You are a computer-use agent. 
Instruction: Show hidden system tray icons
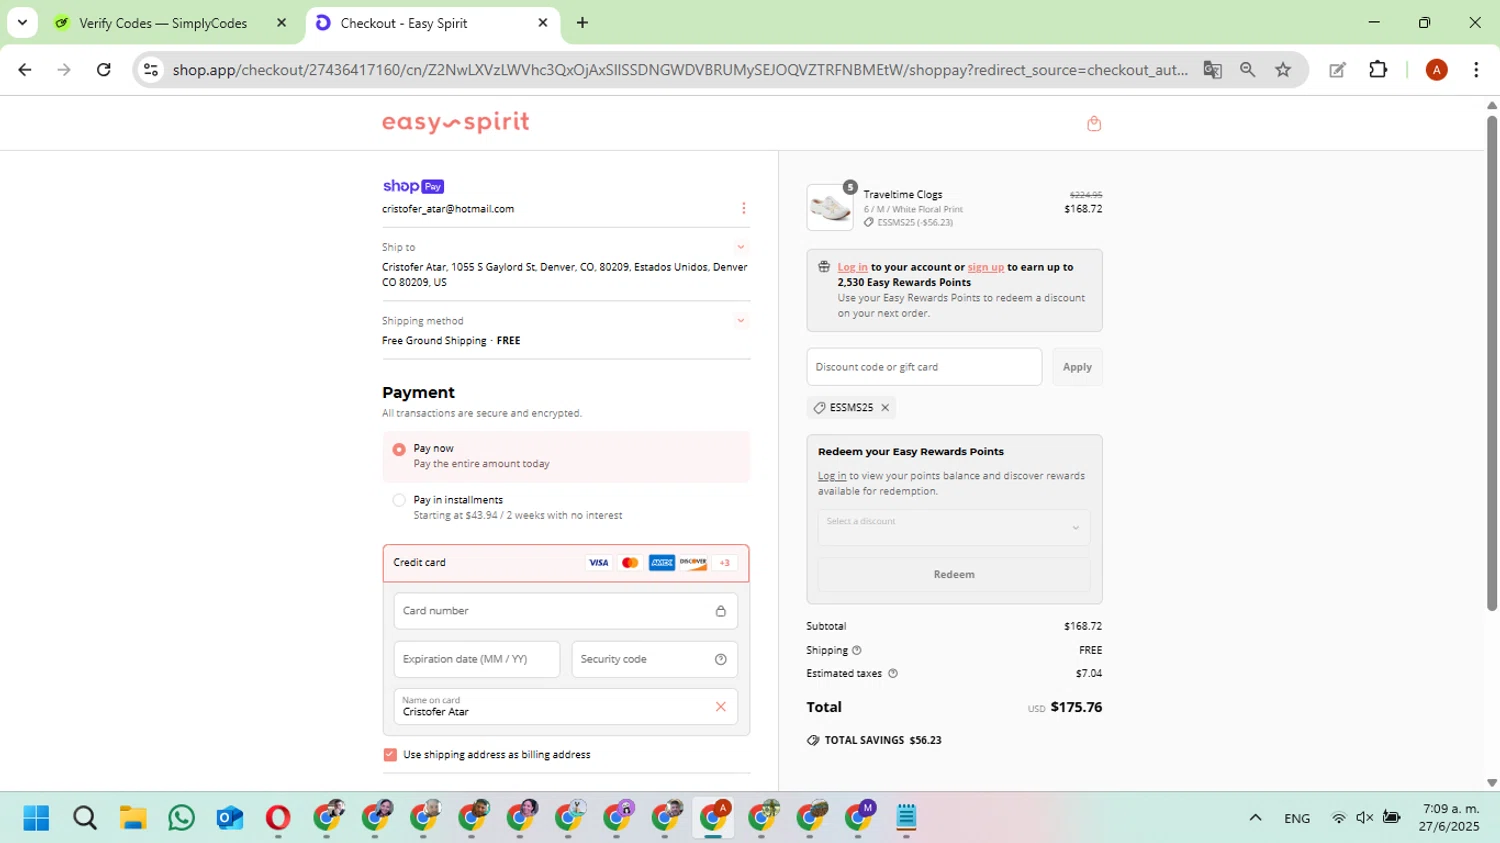pos(1255,818)
